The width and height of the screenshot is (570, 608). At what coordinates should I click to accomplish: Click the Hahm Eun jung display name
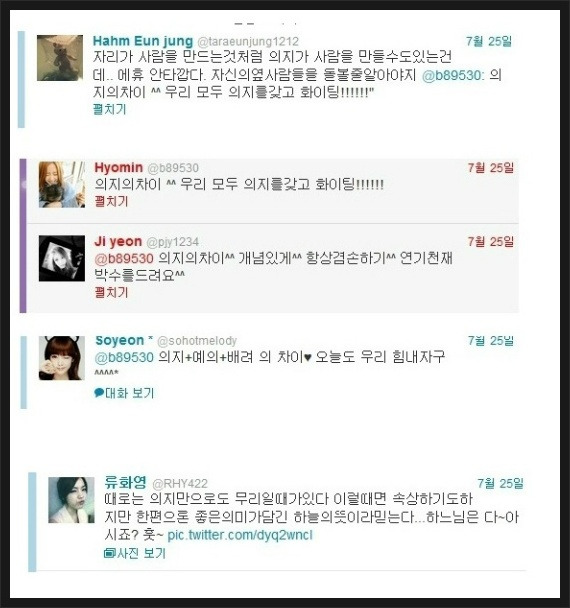[x=143, y=41]
